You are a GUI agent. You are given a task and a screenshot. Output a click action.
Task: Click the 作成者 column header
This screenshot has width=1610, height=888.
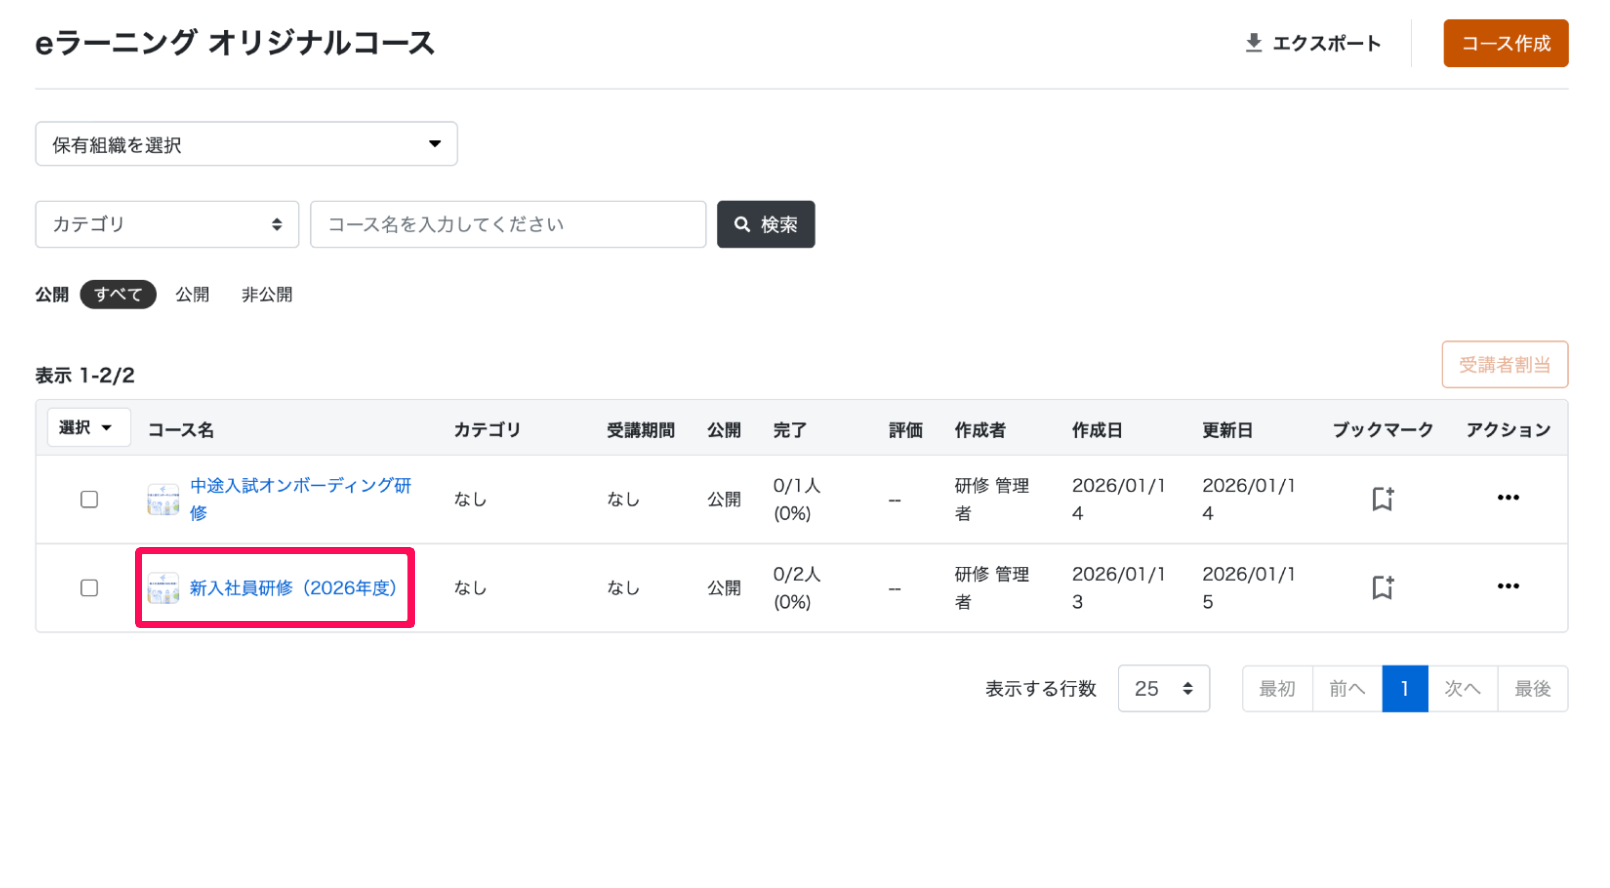[x=980, y=430]
